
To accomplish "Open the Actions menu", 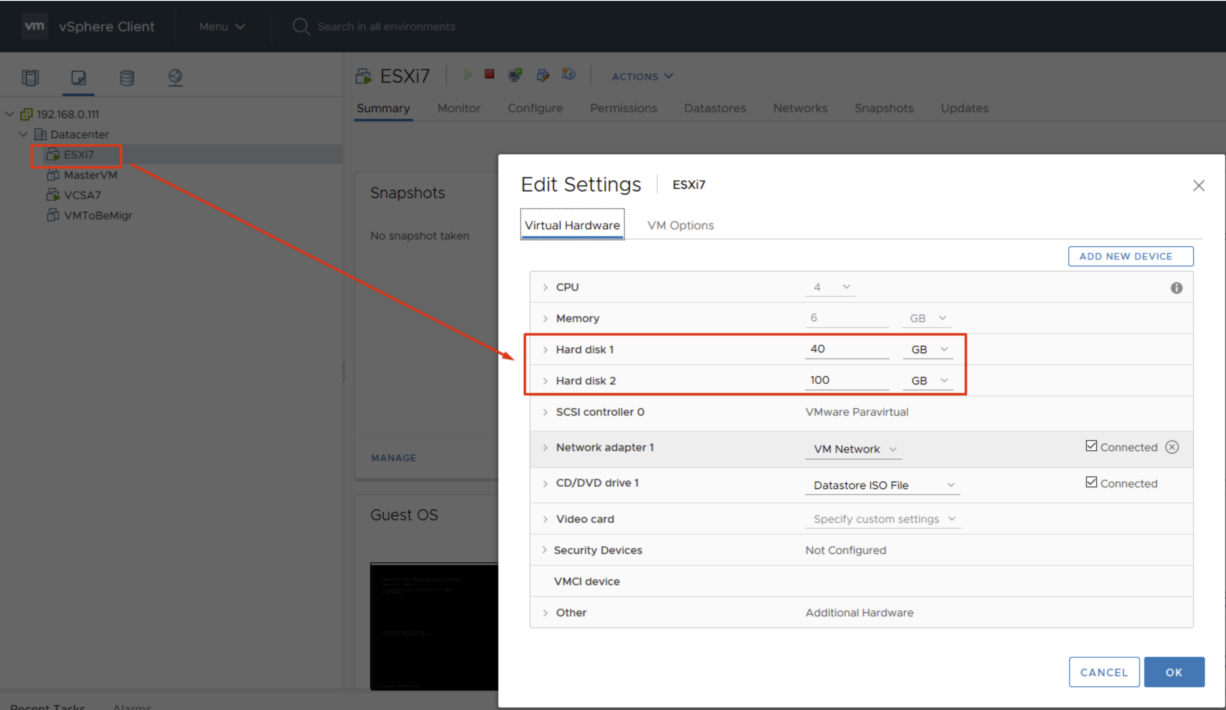I will (641, 76).
